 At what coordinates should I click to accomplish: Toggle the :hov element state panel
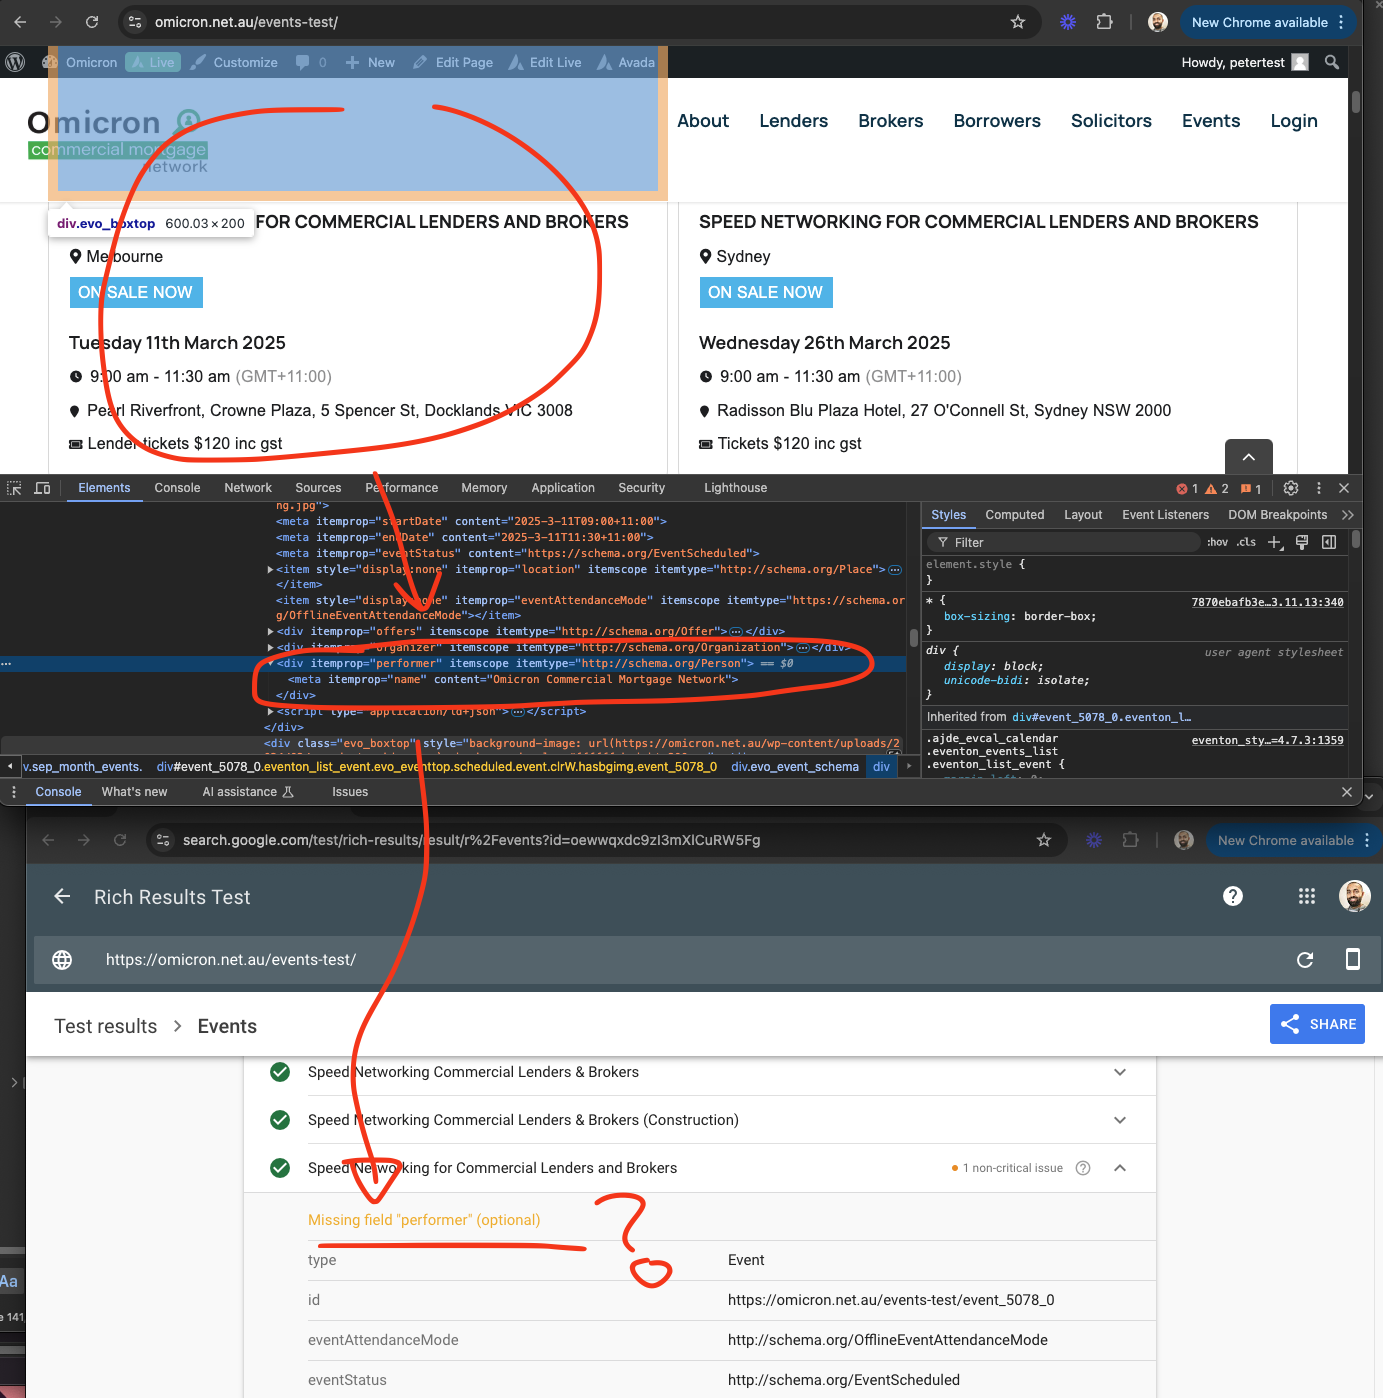point(1217,542)
